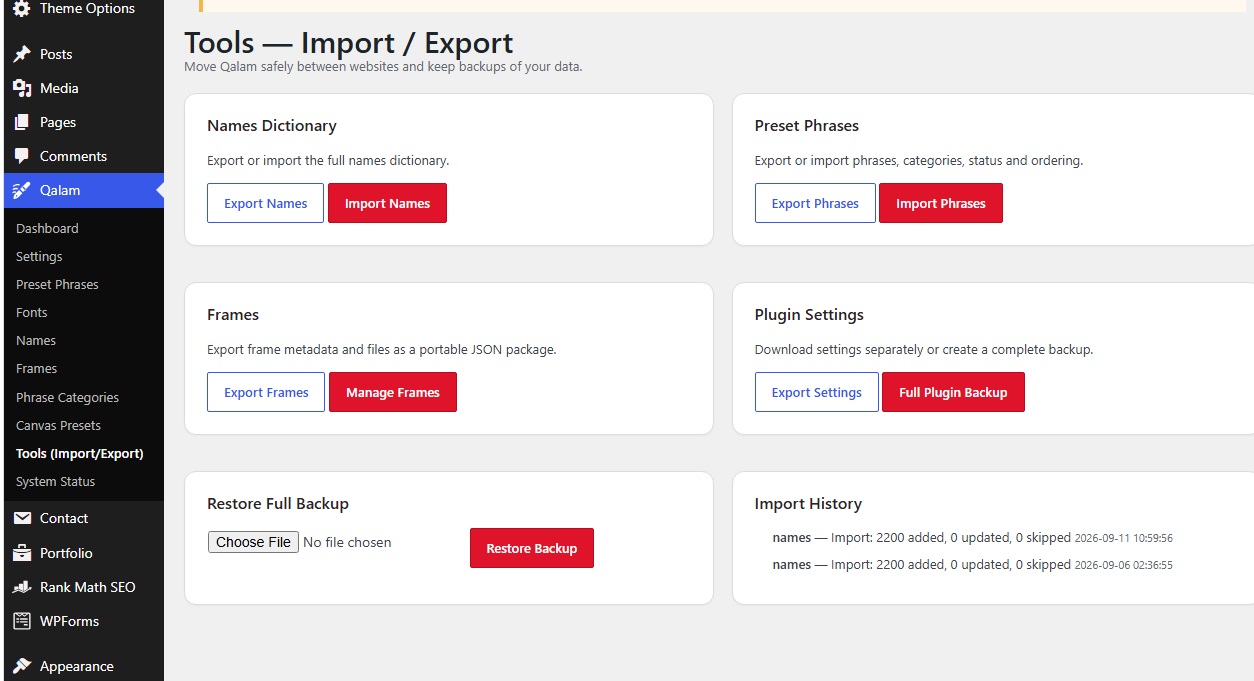The height and width of the screenshot is (681, 1254).
Task: Click the Restore Backup button
Action: click(x=532, y=548)
